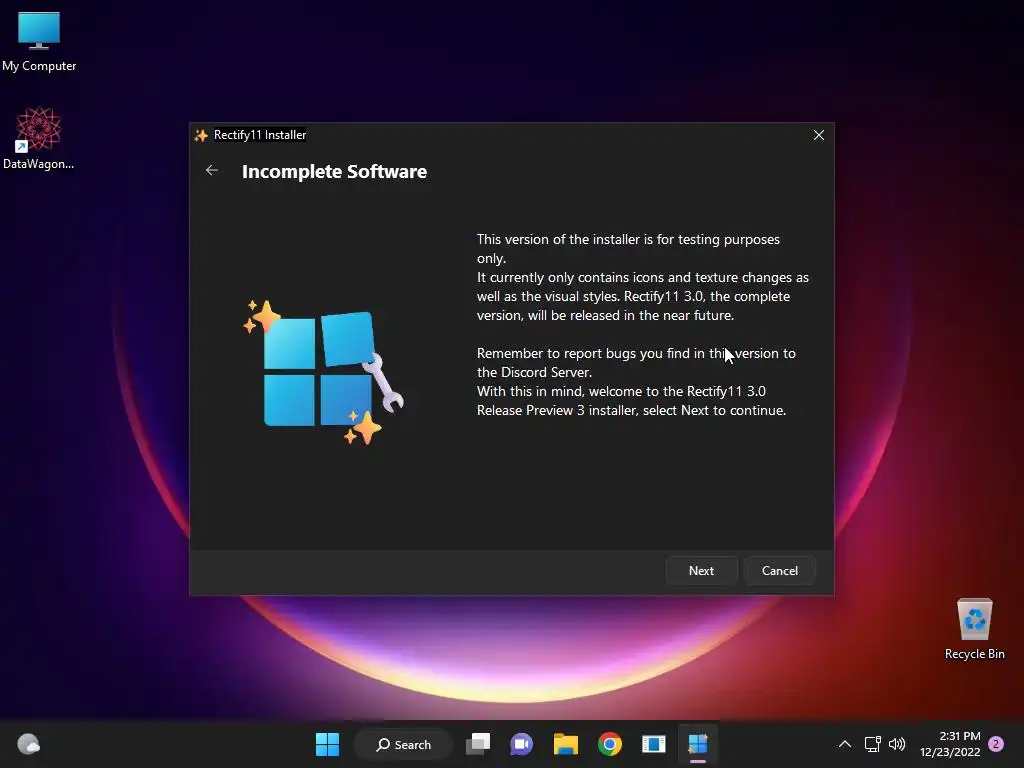This screenshot has height=768, width=1024.
Task: Select the Rectify11 installer taskbar icon
Action: (x=697, y=744)
